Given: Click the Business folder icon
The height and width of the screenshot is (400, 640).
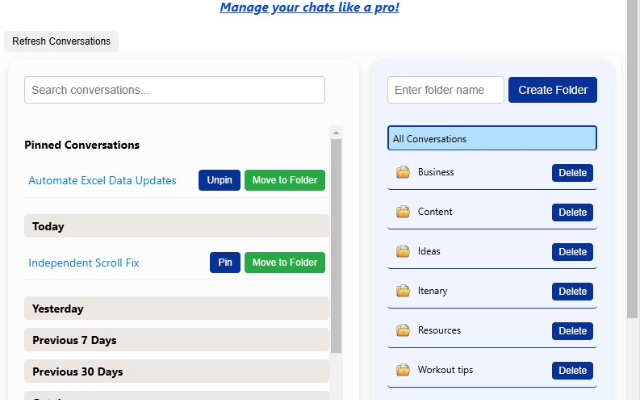Looking at the screenshot, I should pos(403,172).
